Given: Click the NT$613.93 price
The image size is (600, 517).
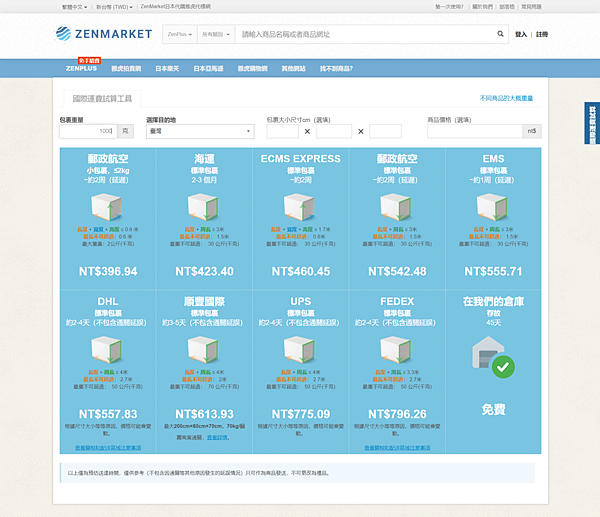Looking at the screenshot, I should pyautogui.click(x=204, y=414).
